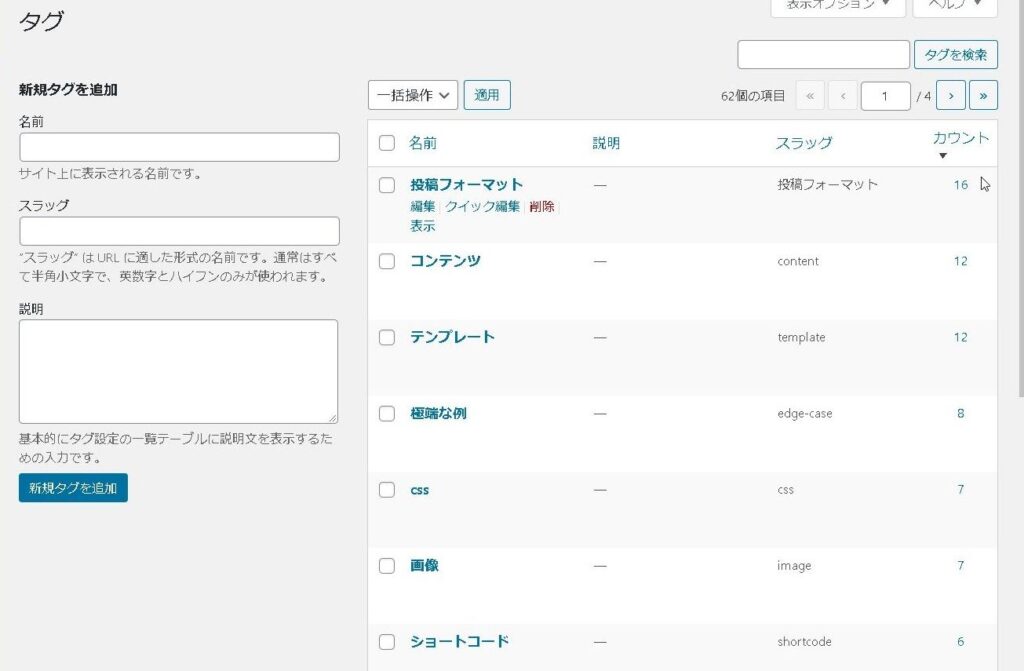
Task: Expand the 表示オプション panel
Action: (x=837, y=5)
